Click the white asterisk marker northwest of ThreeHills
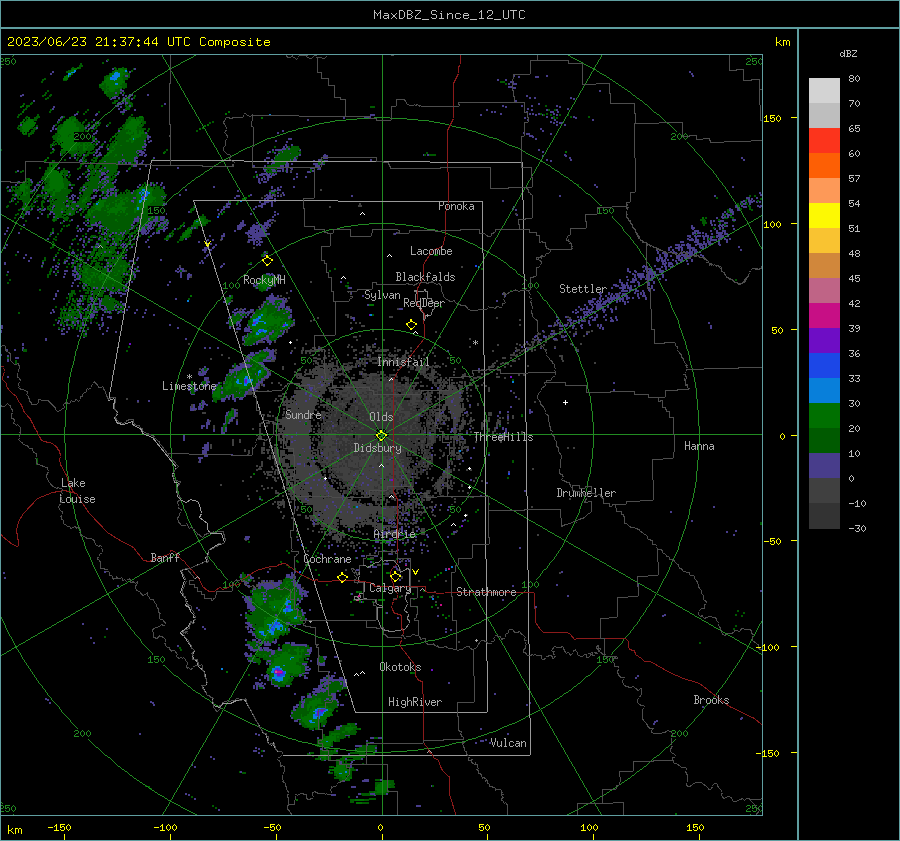This screenshot has height=841, width=900. pos(475,343)
